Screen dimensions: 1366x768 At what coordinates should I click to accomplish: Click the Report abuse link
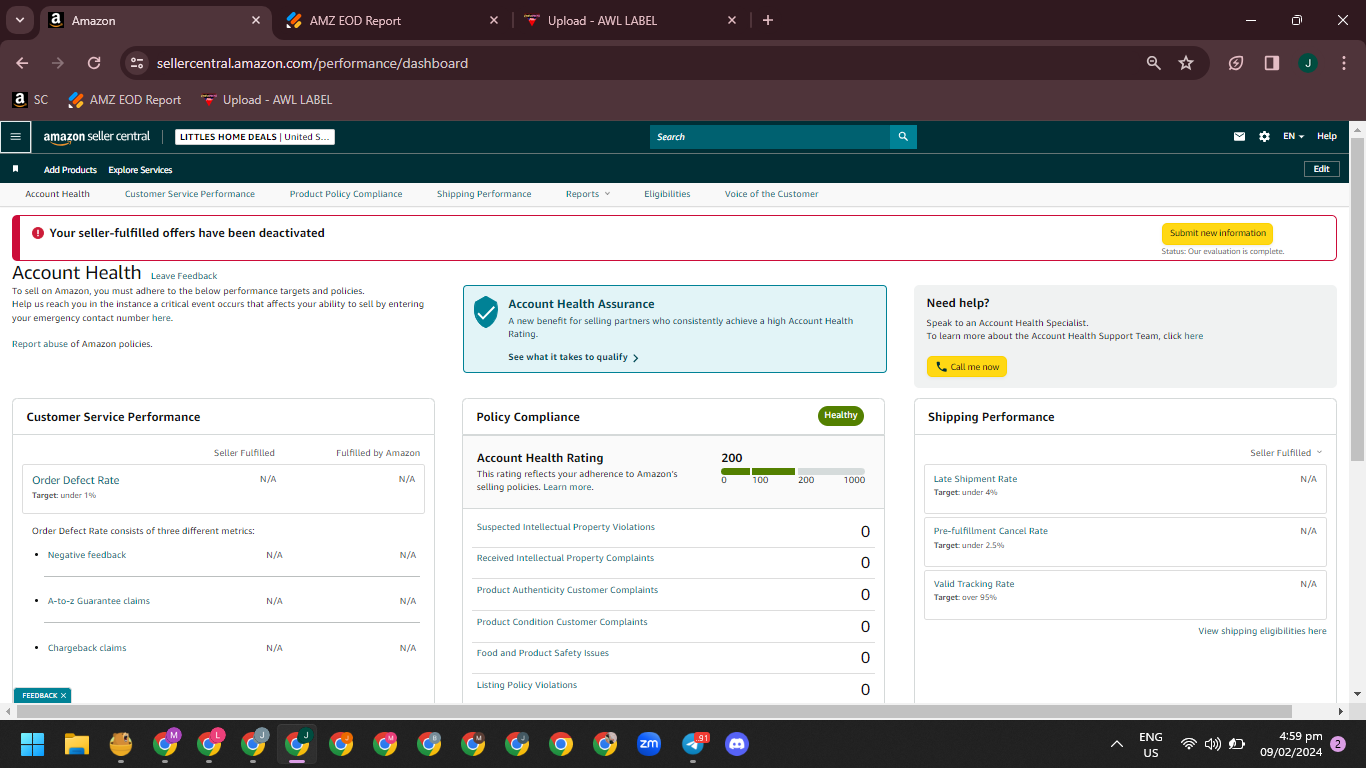[40, 344]
